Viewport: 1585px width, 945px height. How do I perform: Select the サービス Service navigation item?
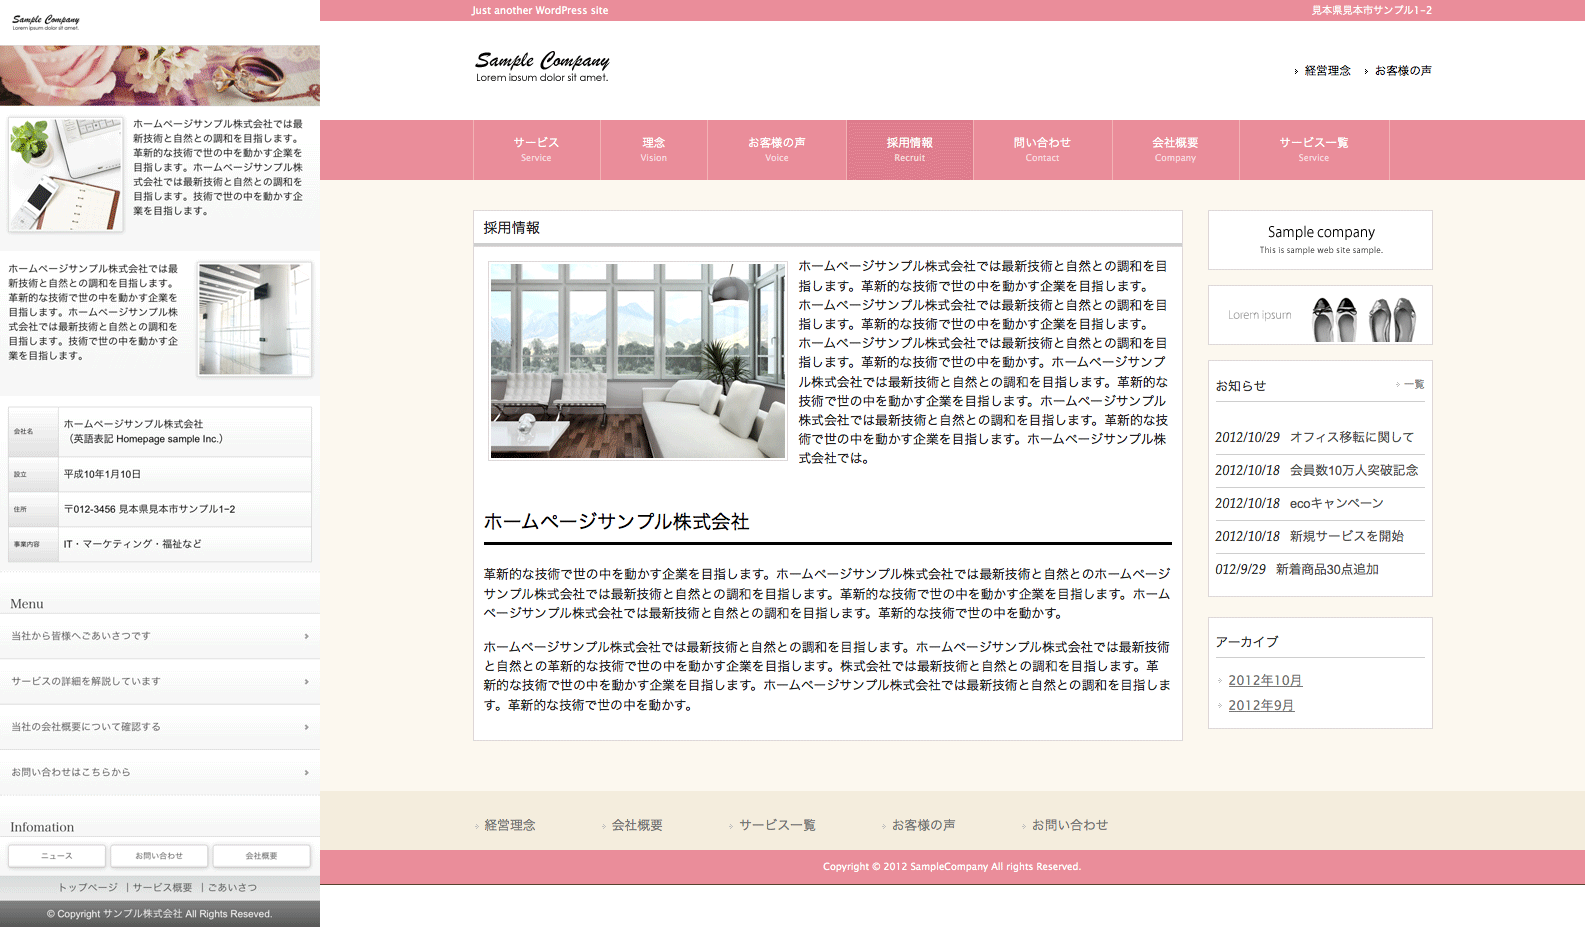coord(536,149)
